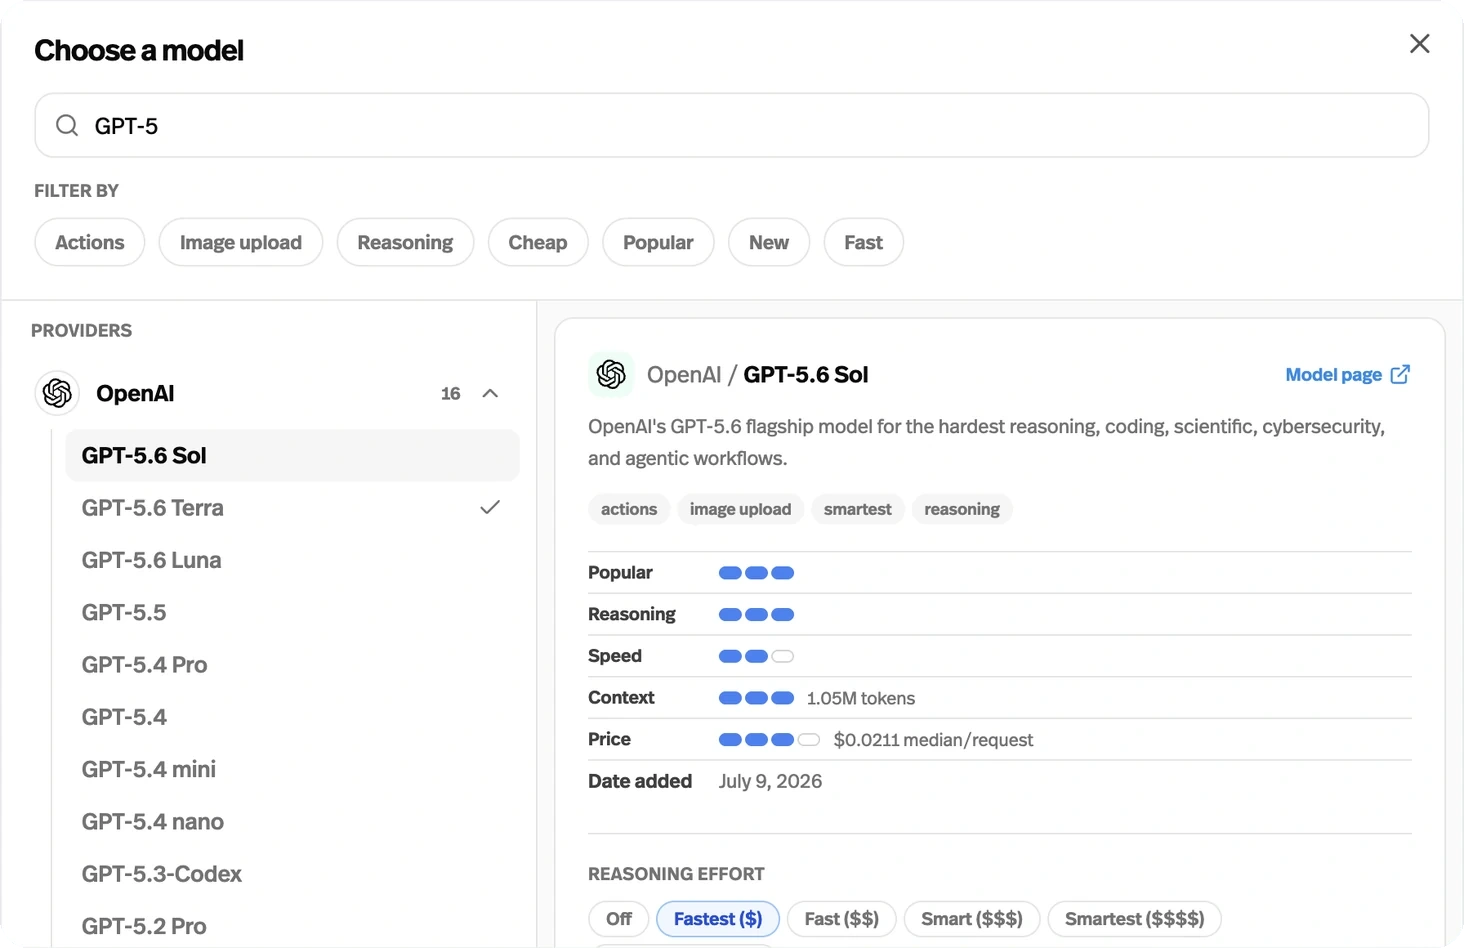Pick GPT-5.6 Luna from the model list

pyautogui.click(x=293, y=560)
